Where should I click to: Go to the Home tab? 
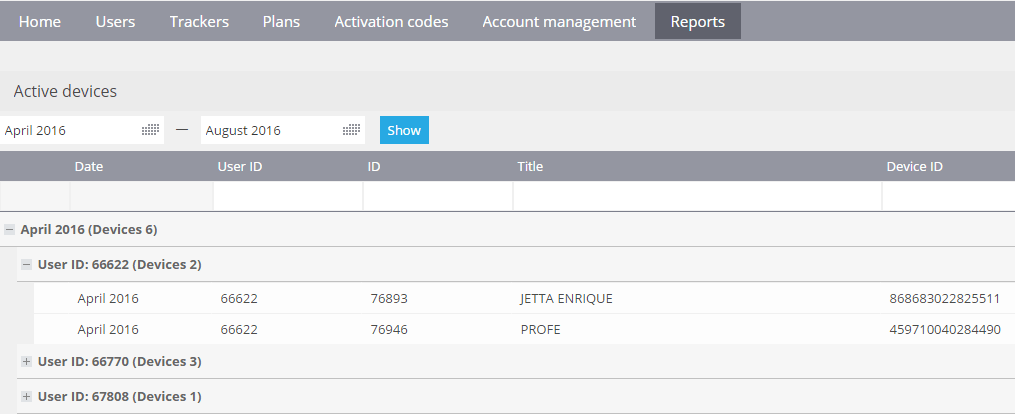click(39, 21)
